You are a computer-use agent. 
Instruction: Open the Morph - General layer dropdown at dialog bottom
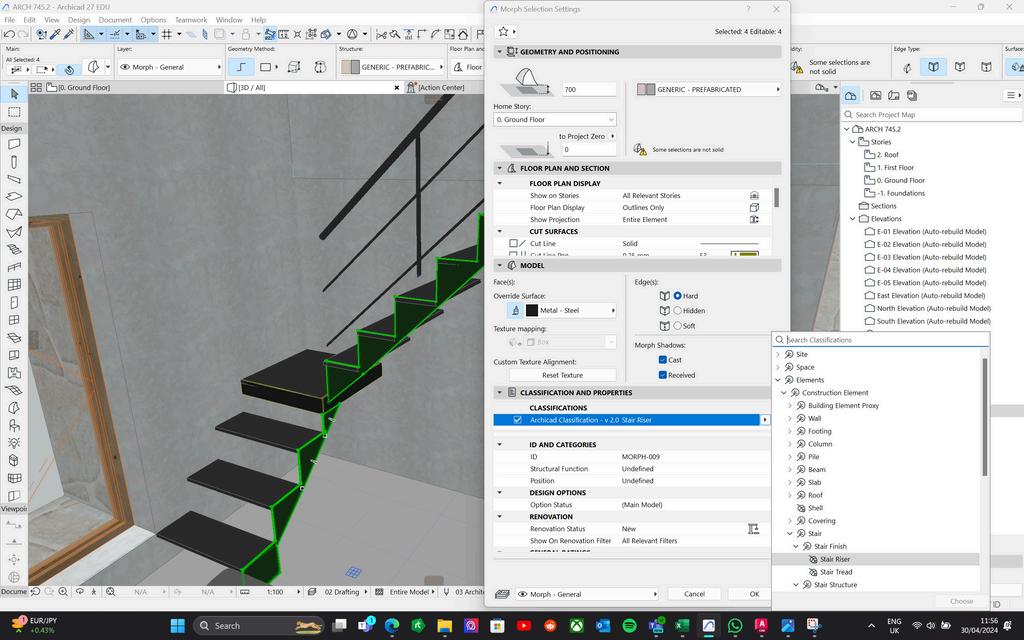pos(586,594)
